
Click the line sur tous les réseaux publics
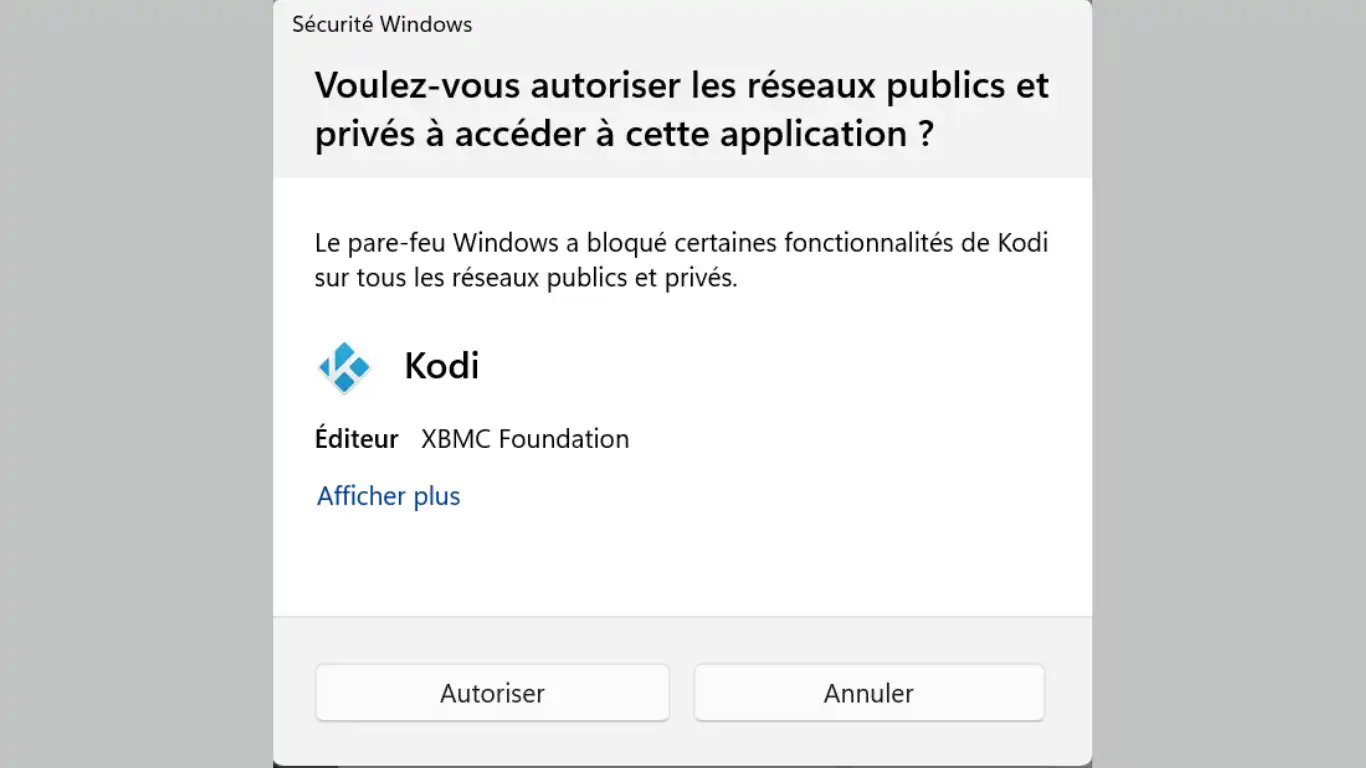click(525, 278)
